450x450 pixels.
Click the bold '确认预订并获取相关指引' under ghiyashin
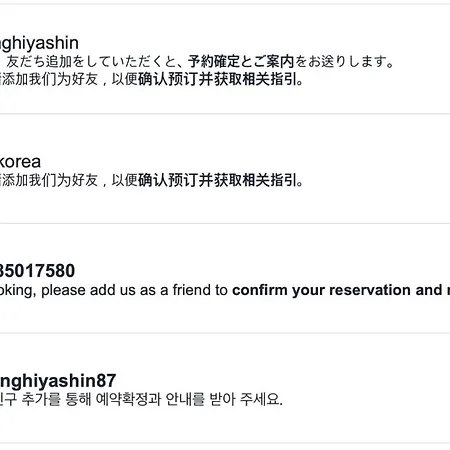[x=220, y=79]
